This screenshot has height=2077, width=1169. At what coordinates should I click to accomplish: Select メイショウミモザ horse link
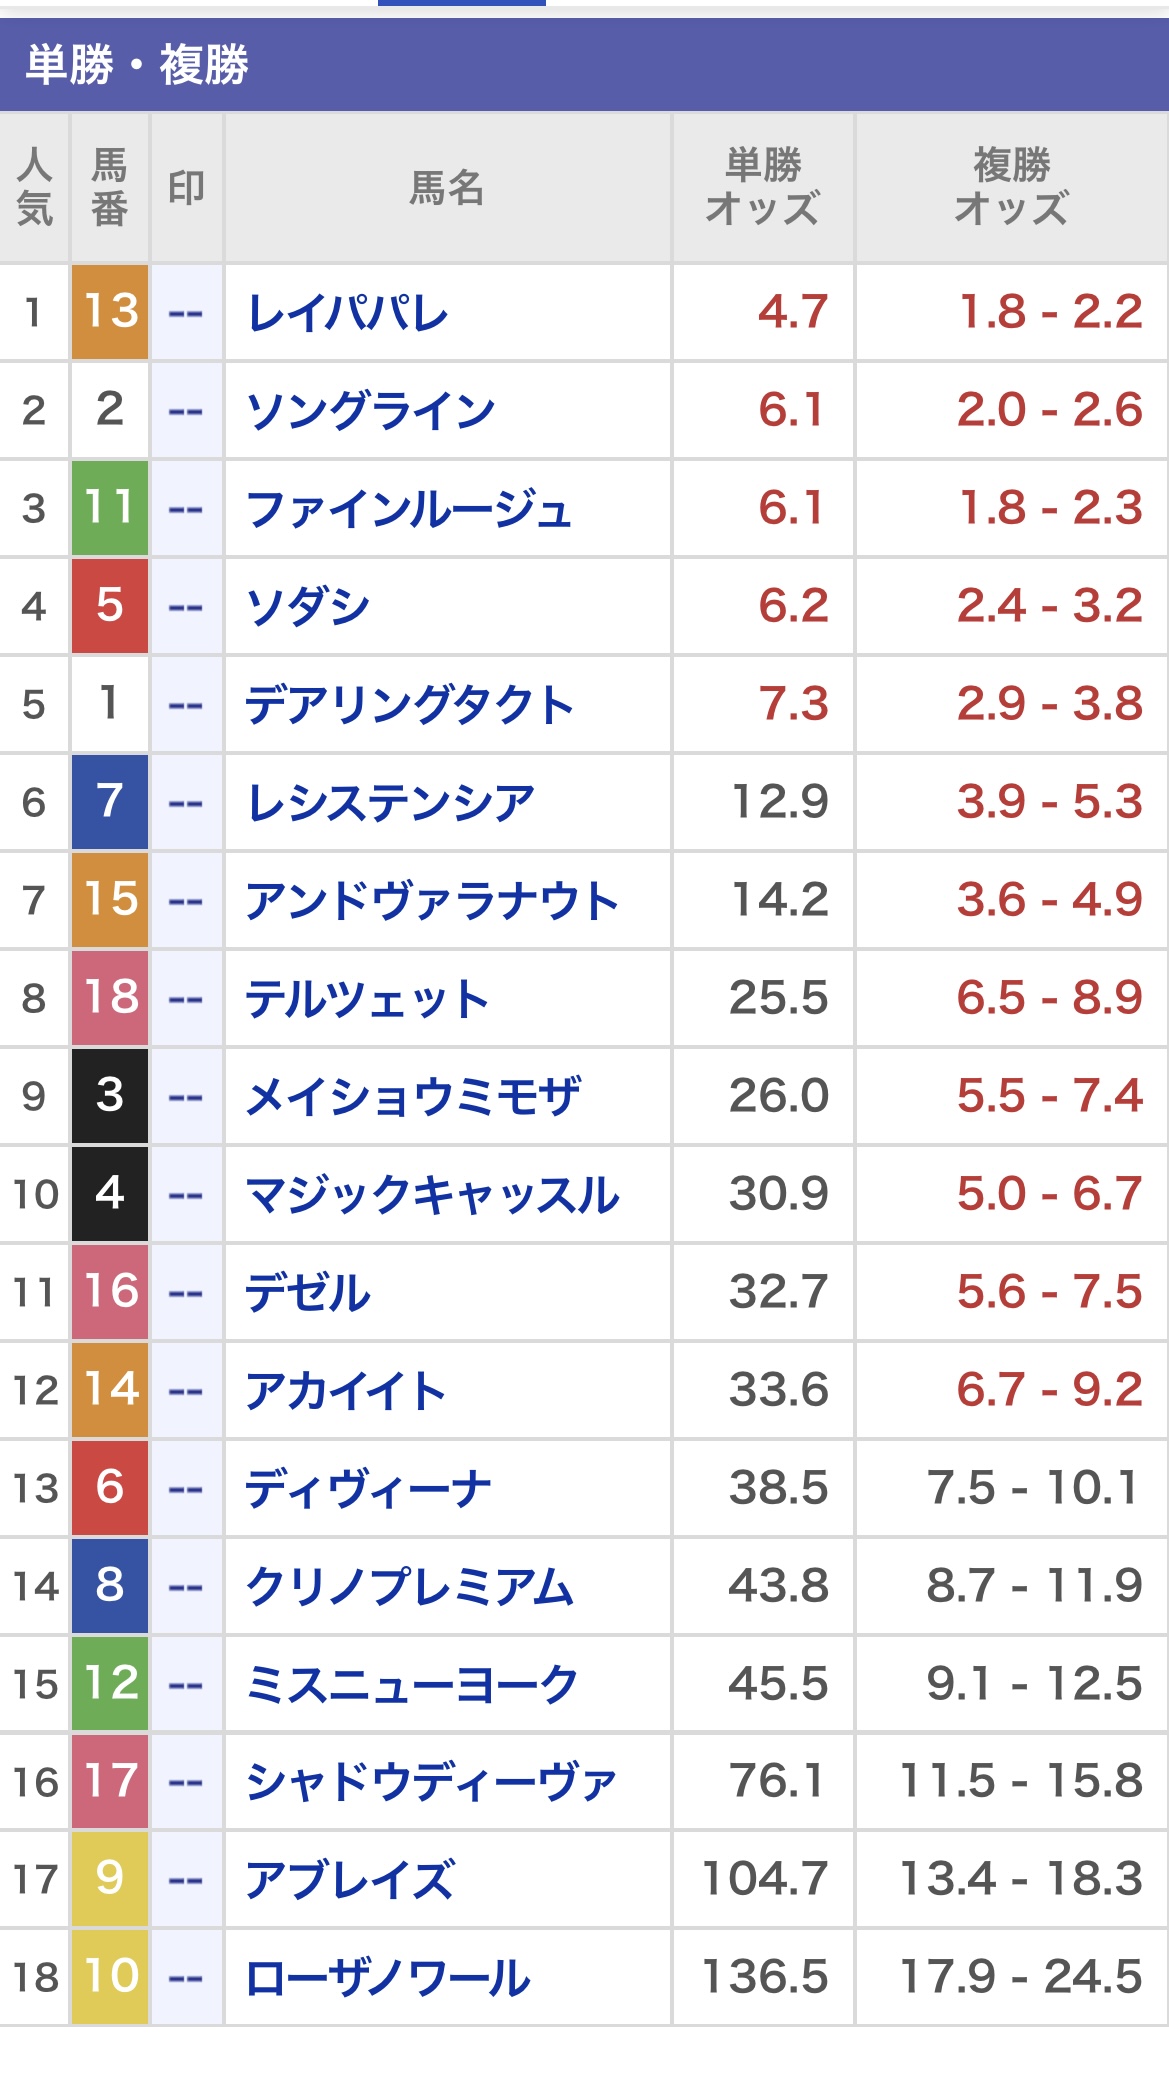point(413,1097)
